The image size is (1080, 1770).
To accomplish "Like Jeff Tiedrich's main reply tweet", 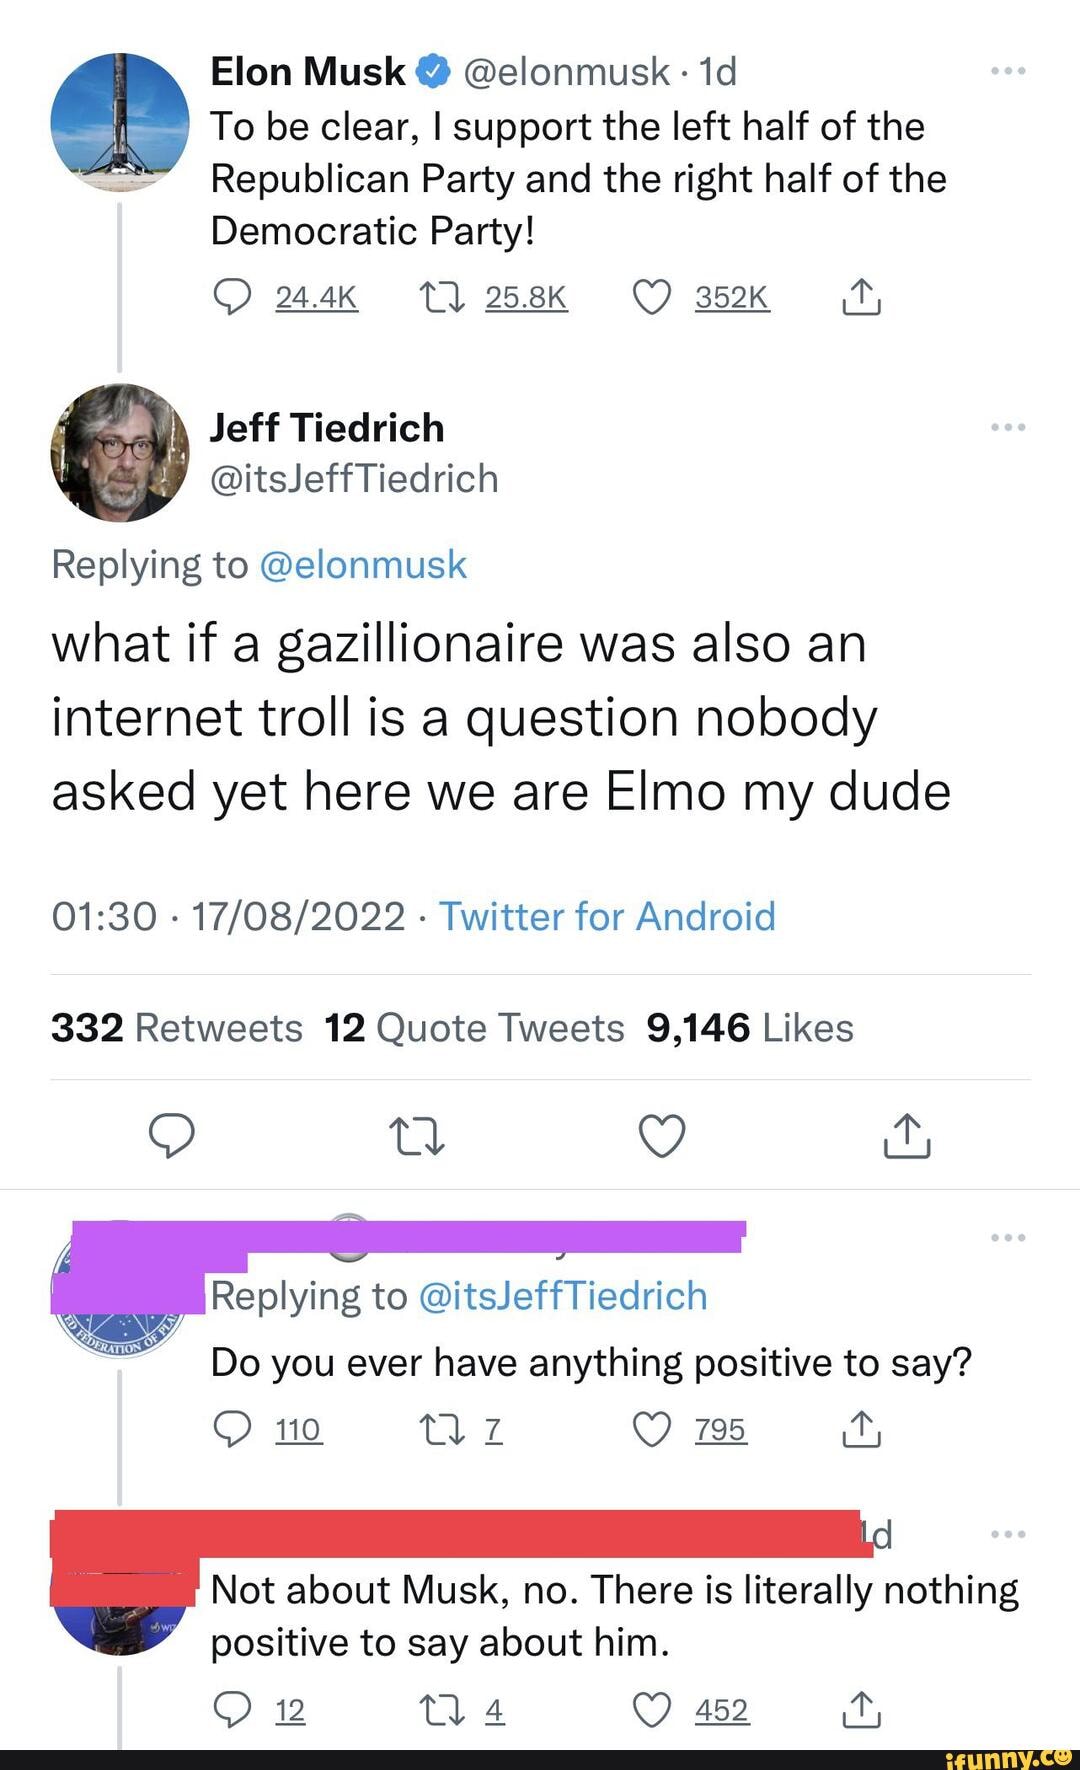I will (662, 1136).
